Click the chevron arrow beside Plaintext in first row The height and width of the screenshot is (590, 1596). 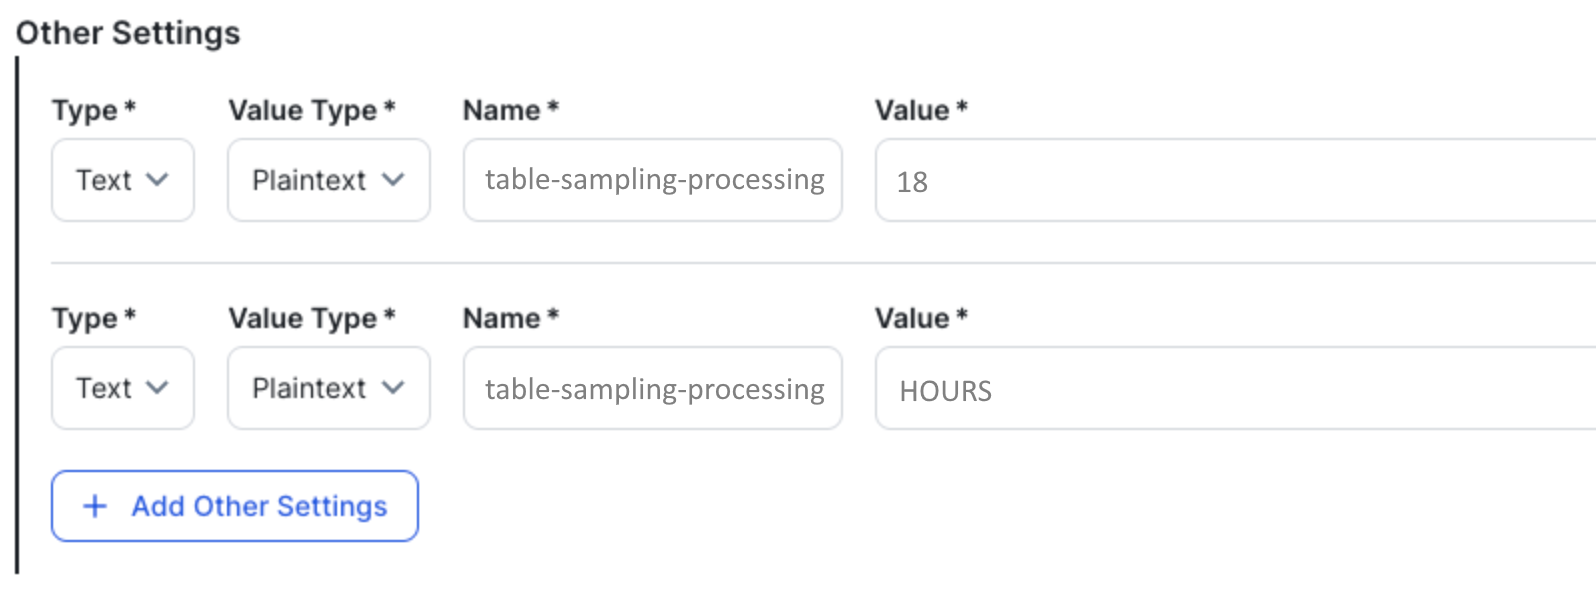click(393, 180)
